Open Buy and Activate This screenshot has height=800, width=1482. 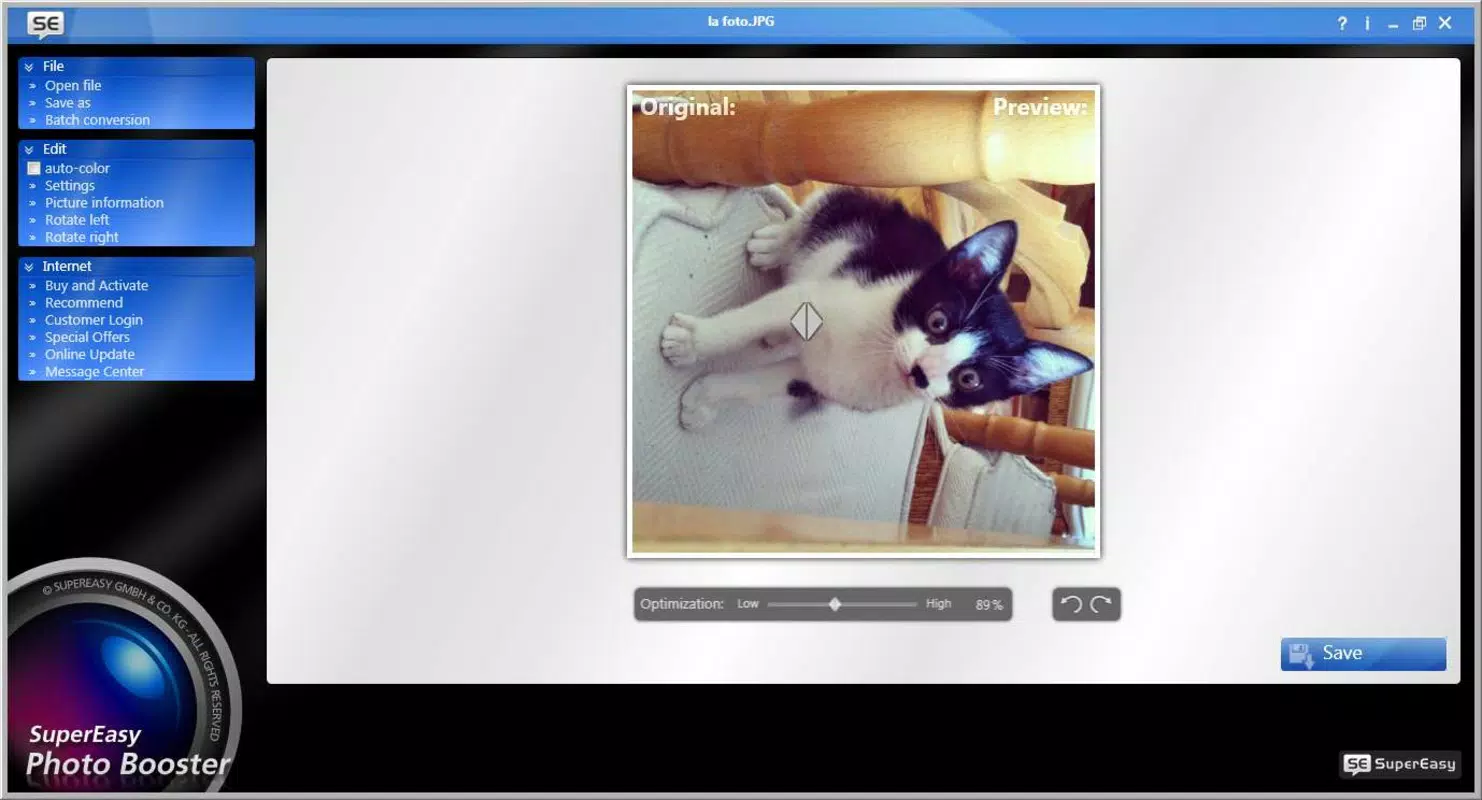click(96, 286)
